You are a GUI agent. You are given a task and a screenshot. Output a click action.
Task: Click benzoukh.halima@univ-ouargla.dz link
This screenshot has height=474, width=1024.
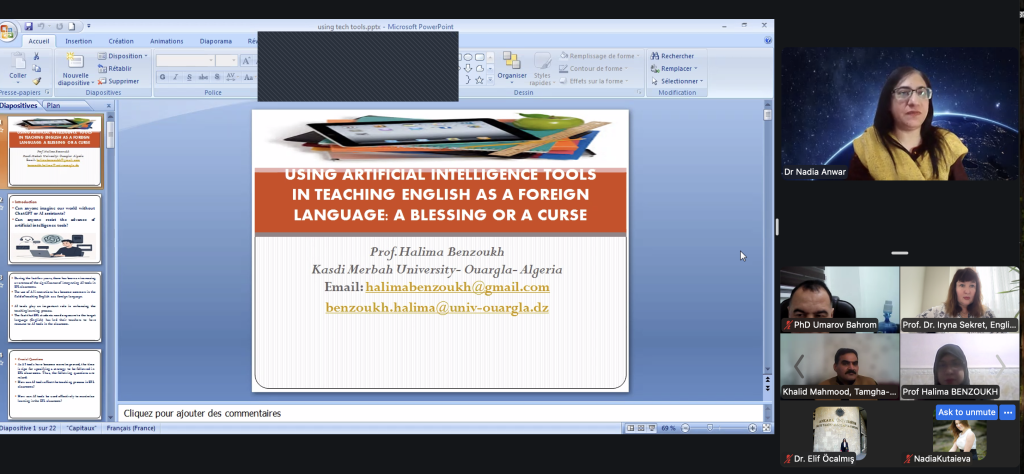click(437, 308)
